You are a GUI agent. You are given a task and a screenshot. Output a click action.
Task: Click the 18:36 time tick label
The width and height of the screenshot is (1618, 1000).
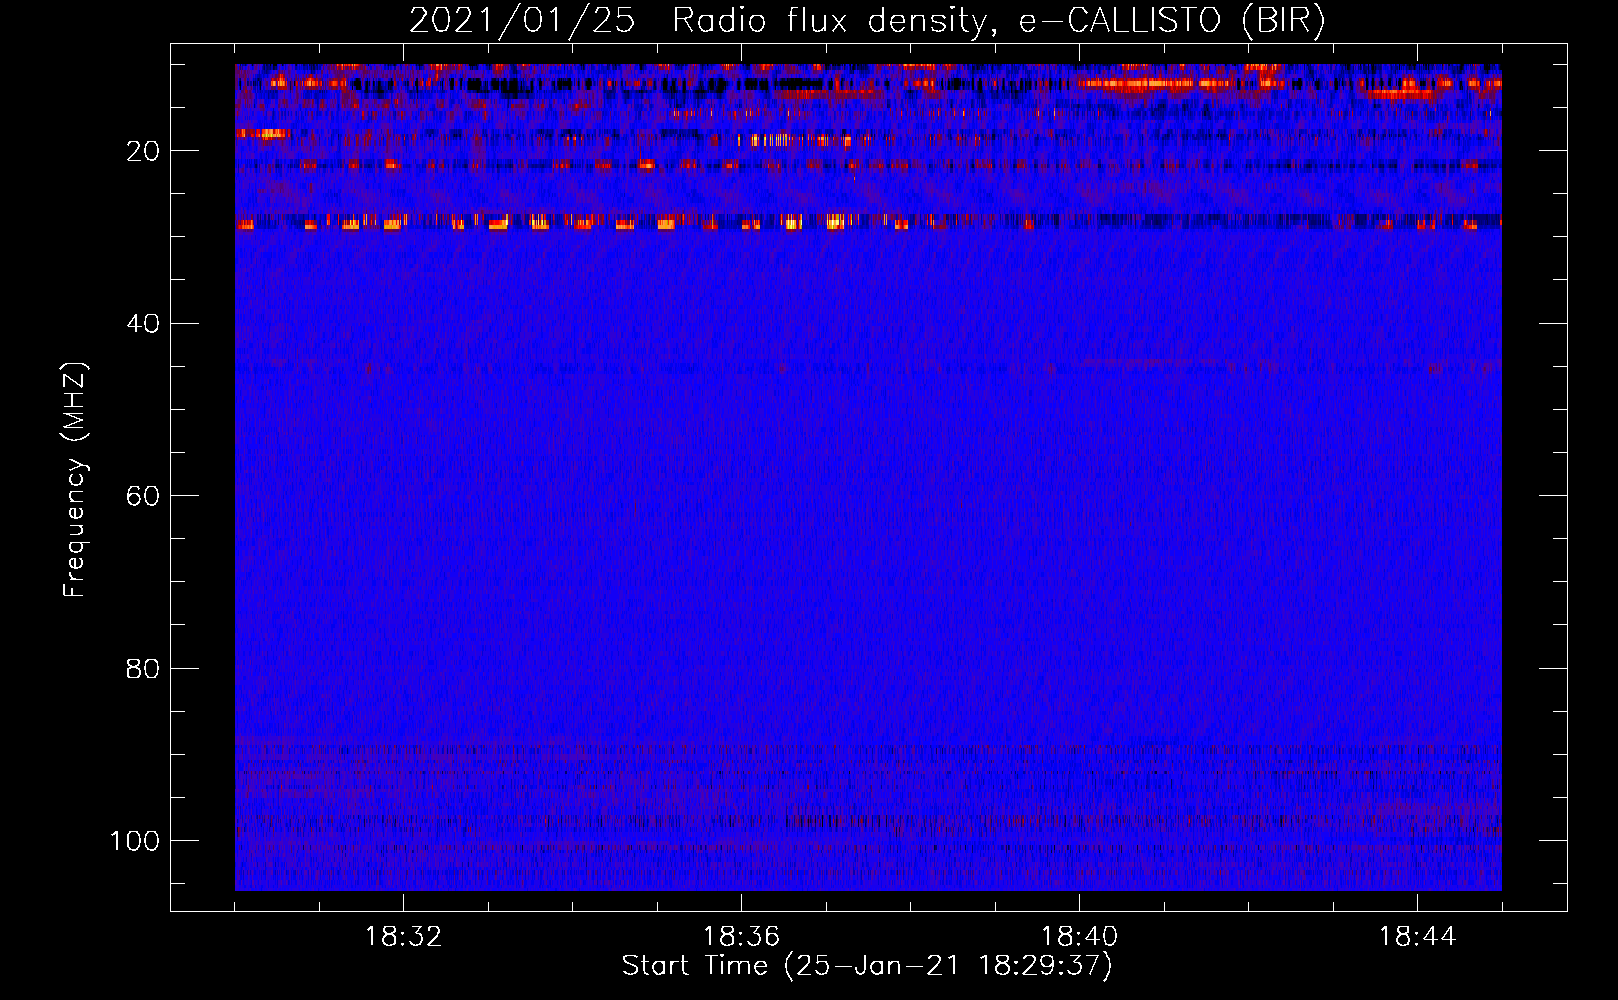tap(741, 937)
